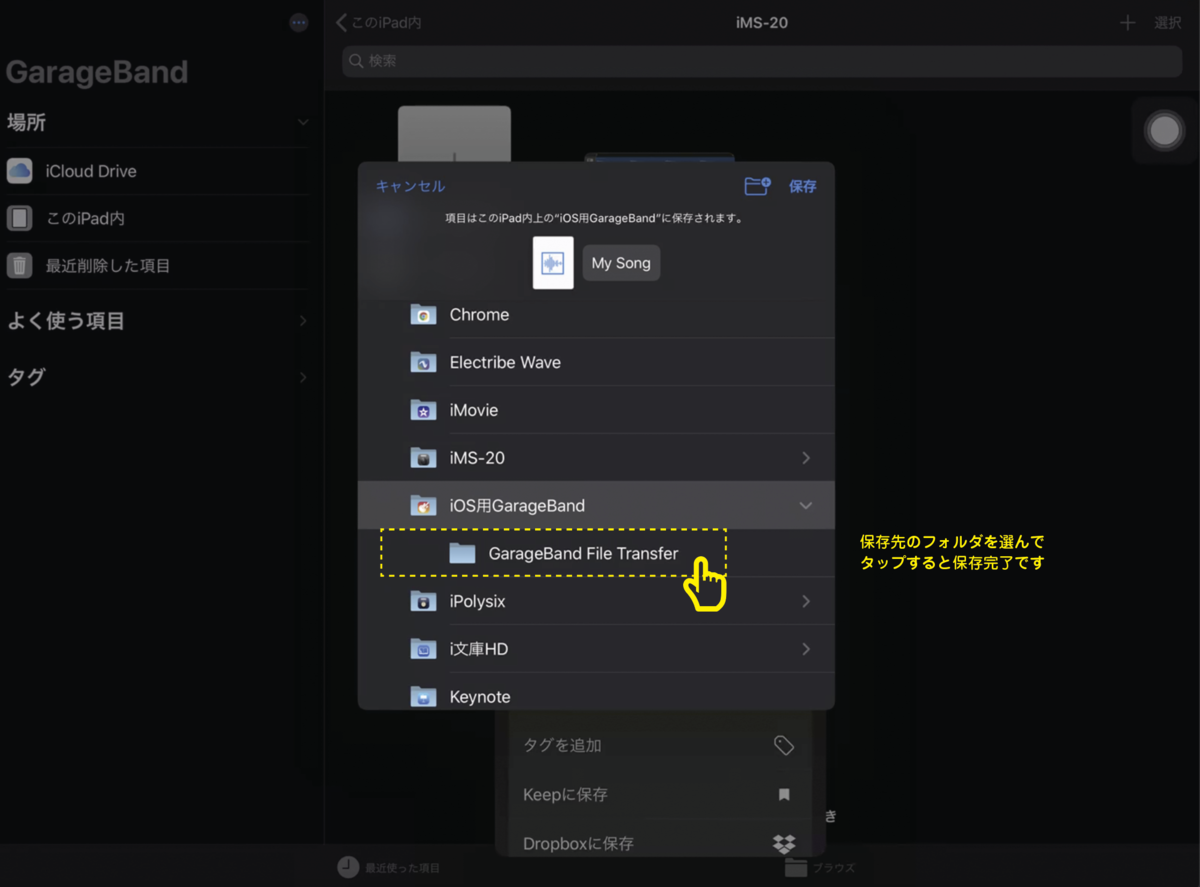The image size is (1200, 887).
Task: Choose タグを追加 in the share sheet
Action: 659,745
